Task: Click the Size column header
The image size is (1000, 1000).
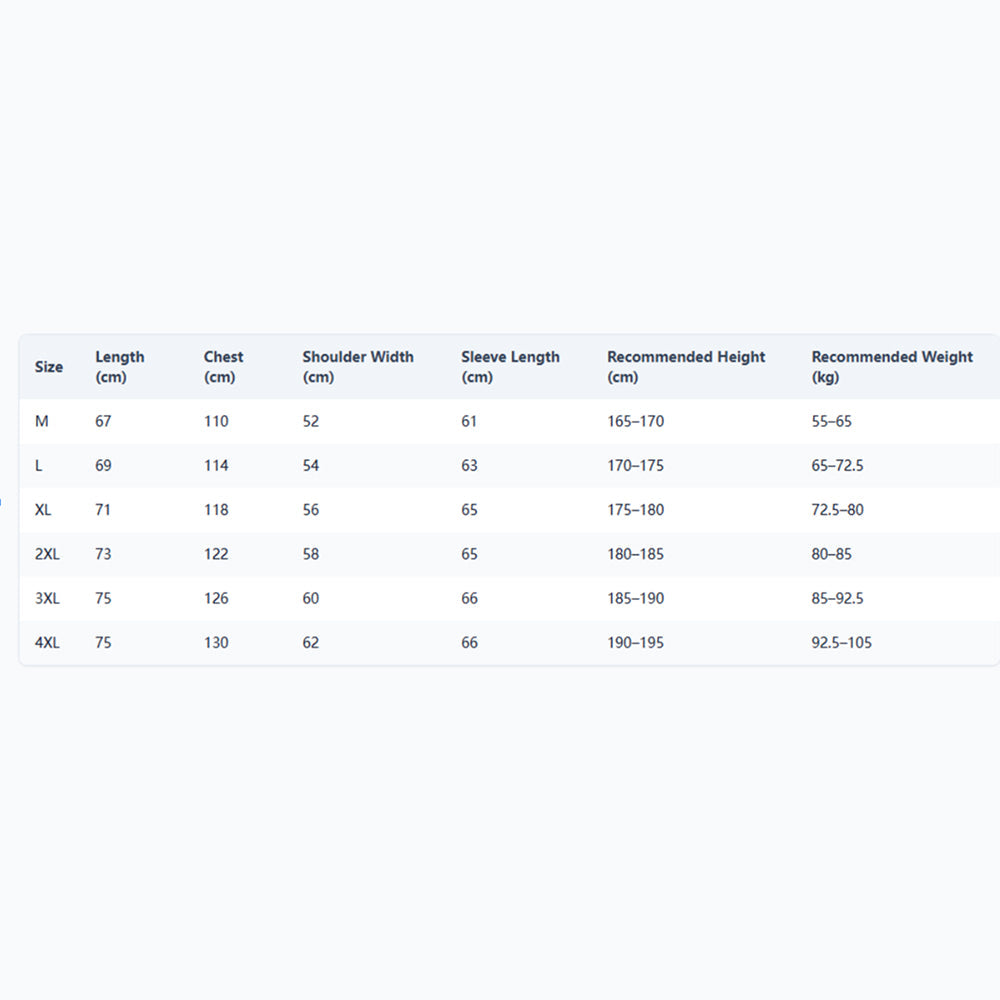Action: click(49, 367)
